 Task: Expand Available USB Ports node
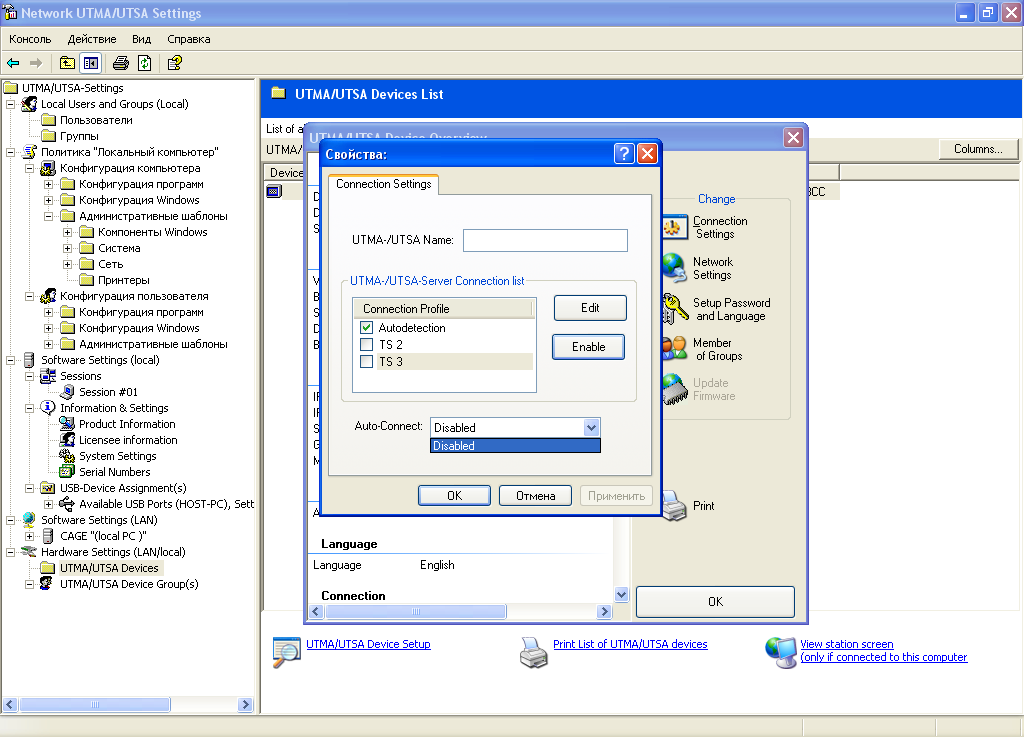(x=48, y=504)
